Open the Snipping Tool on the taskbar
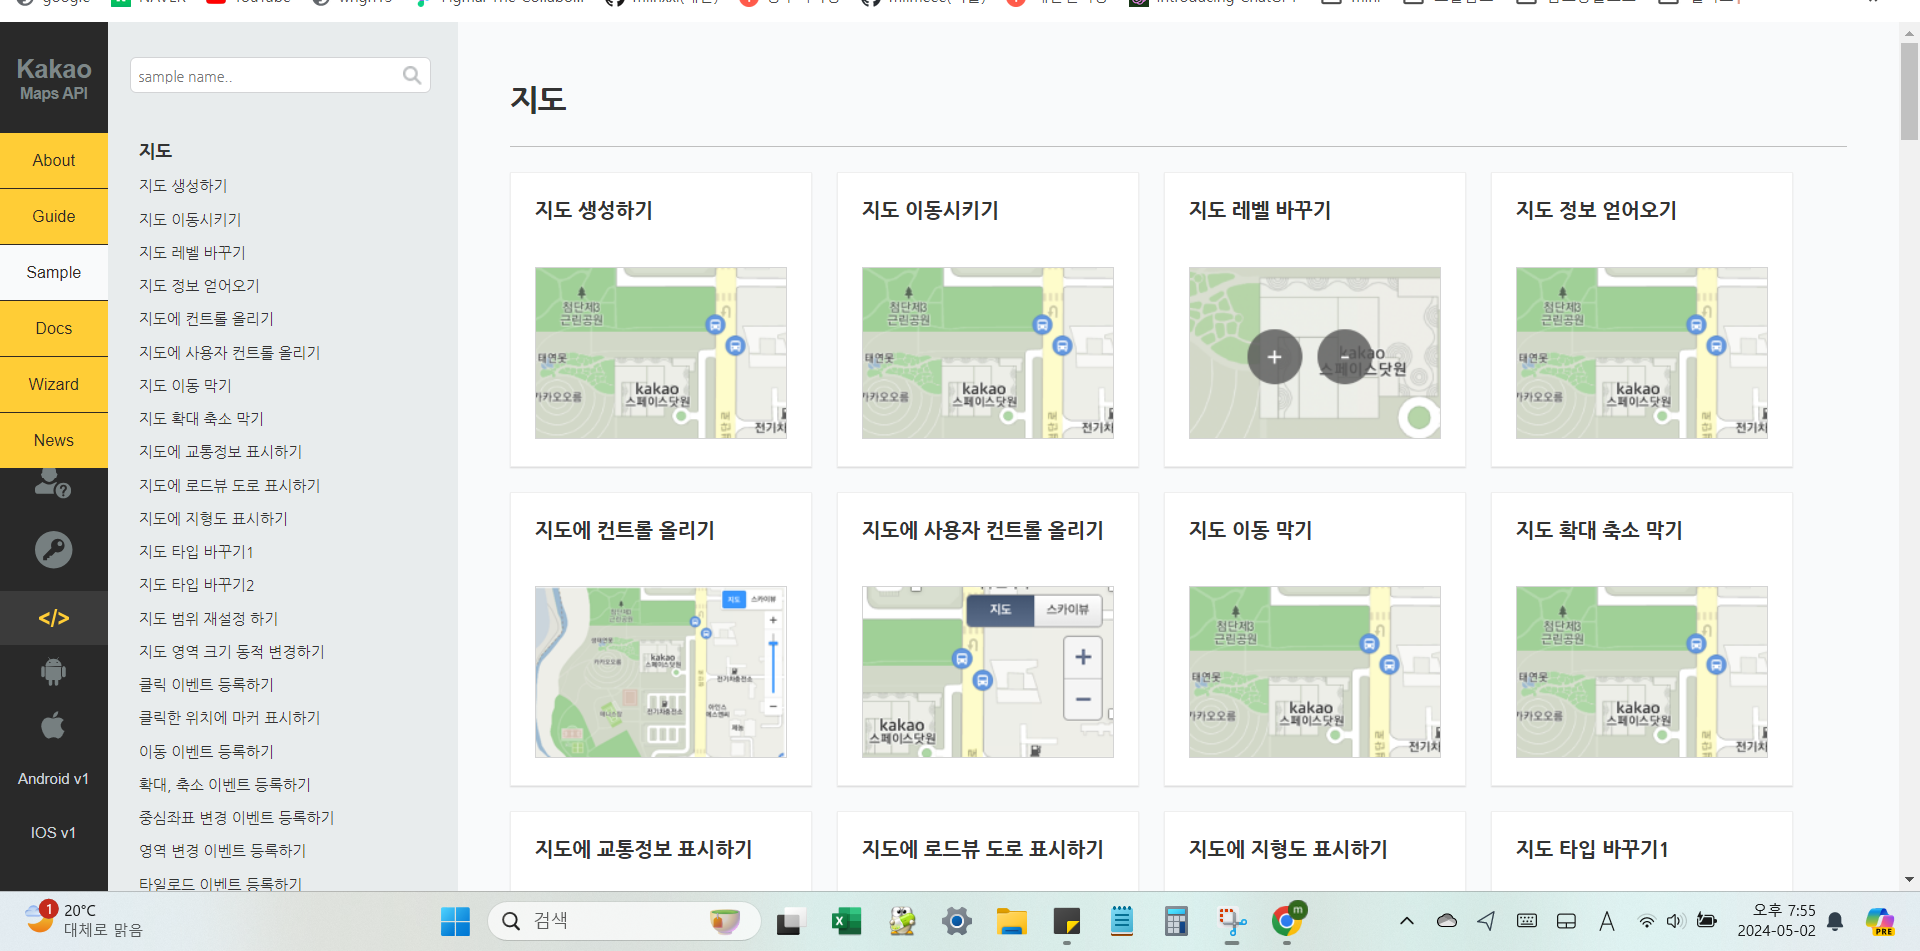 (1232, 921)
